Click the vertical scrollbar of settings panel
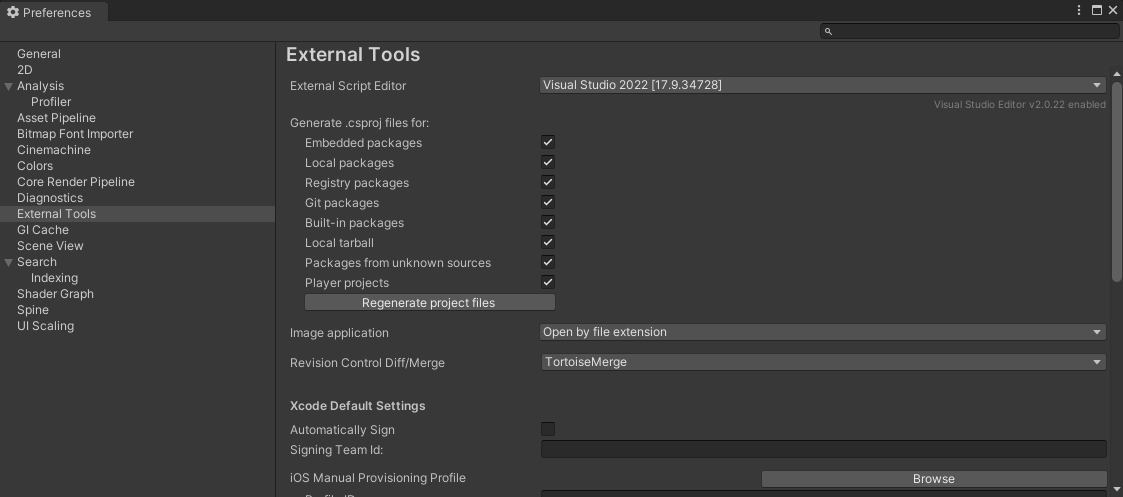 point(1117,180)
